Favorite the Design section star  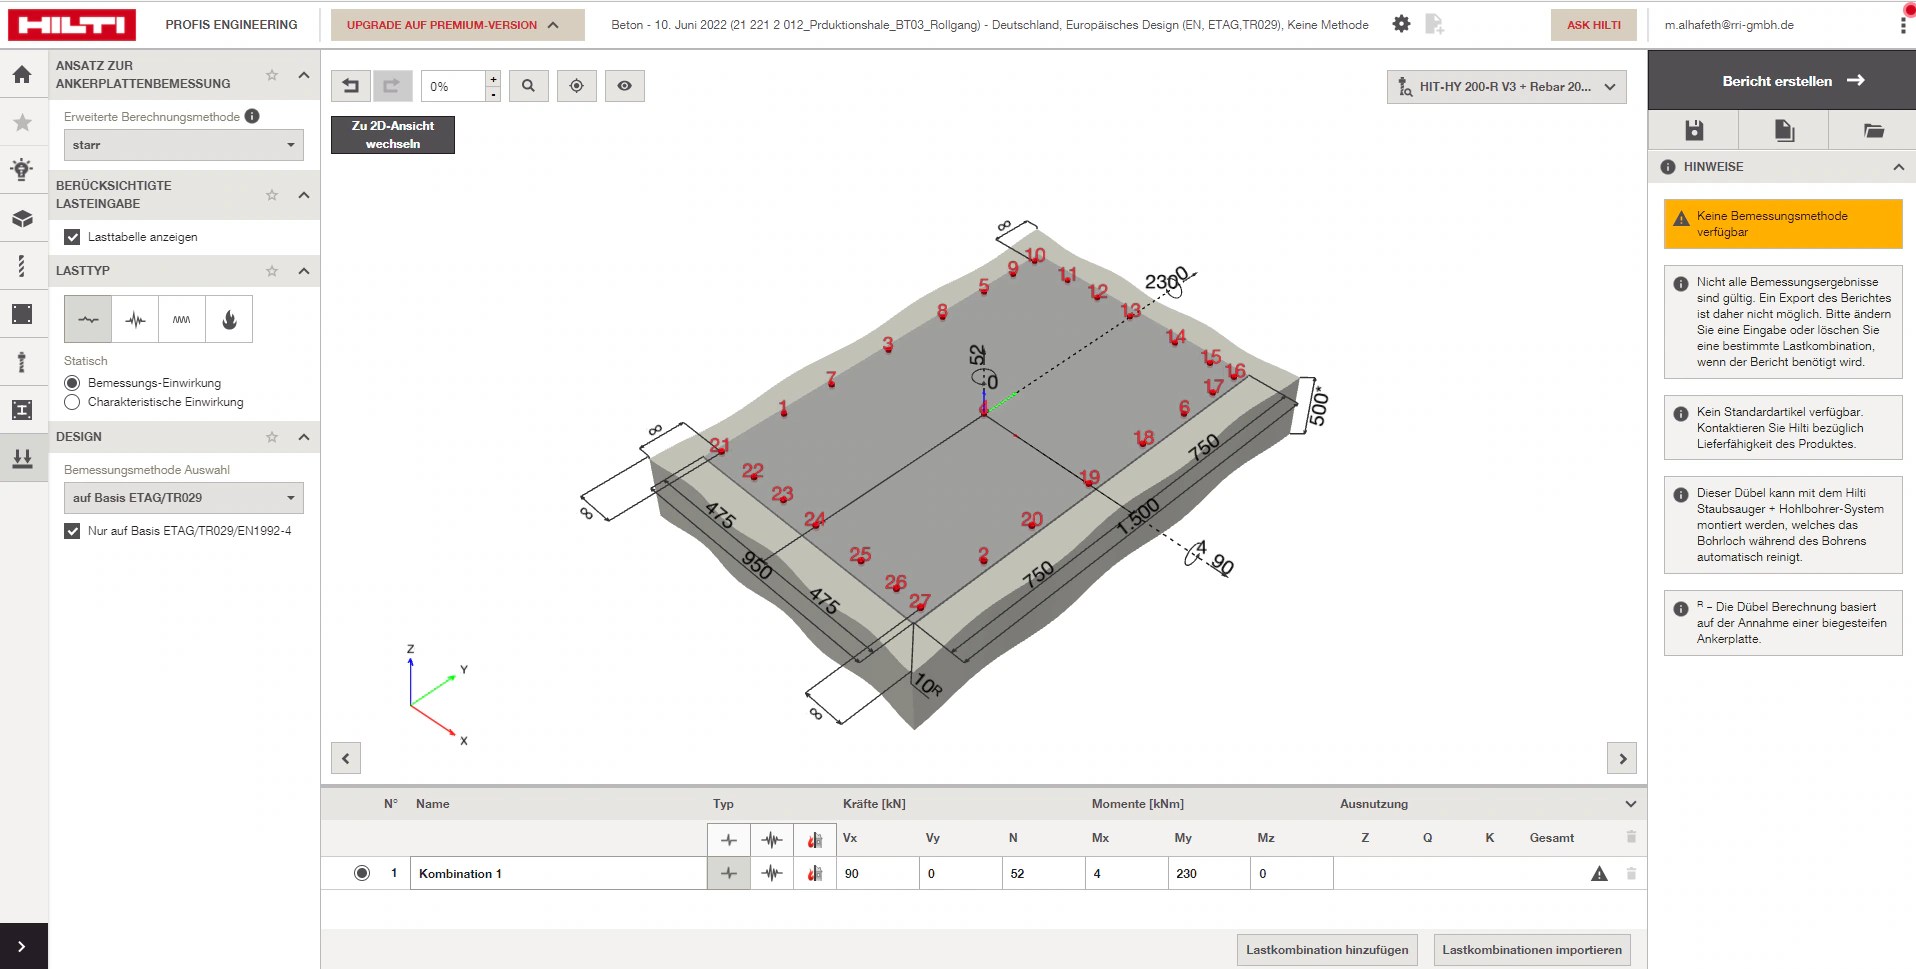272,437
